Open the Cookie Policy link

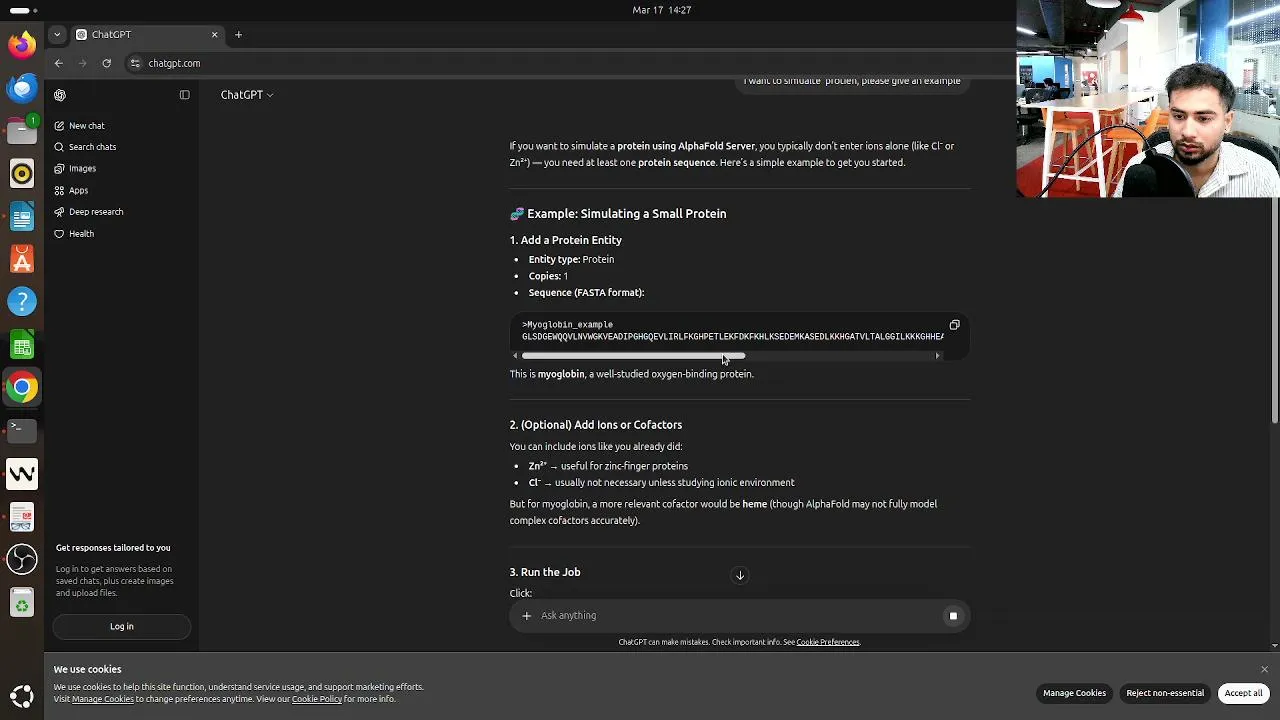coord(317,699)
